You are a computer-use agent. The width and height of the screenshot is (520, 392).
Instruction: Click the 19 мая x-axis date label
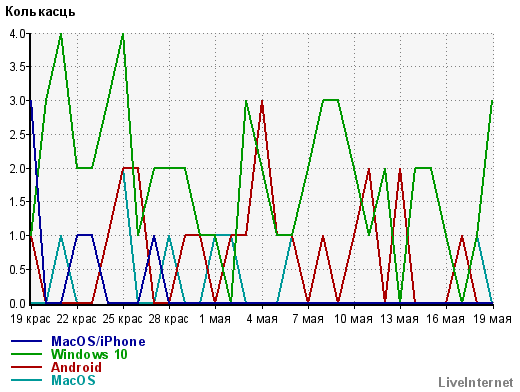[x=492, y=319]
